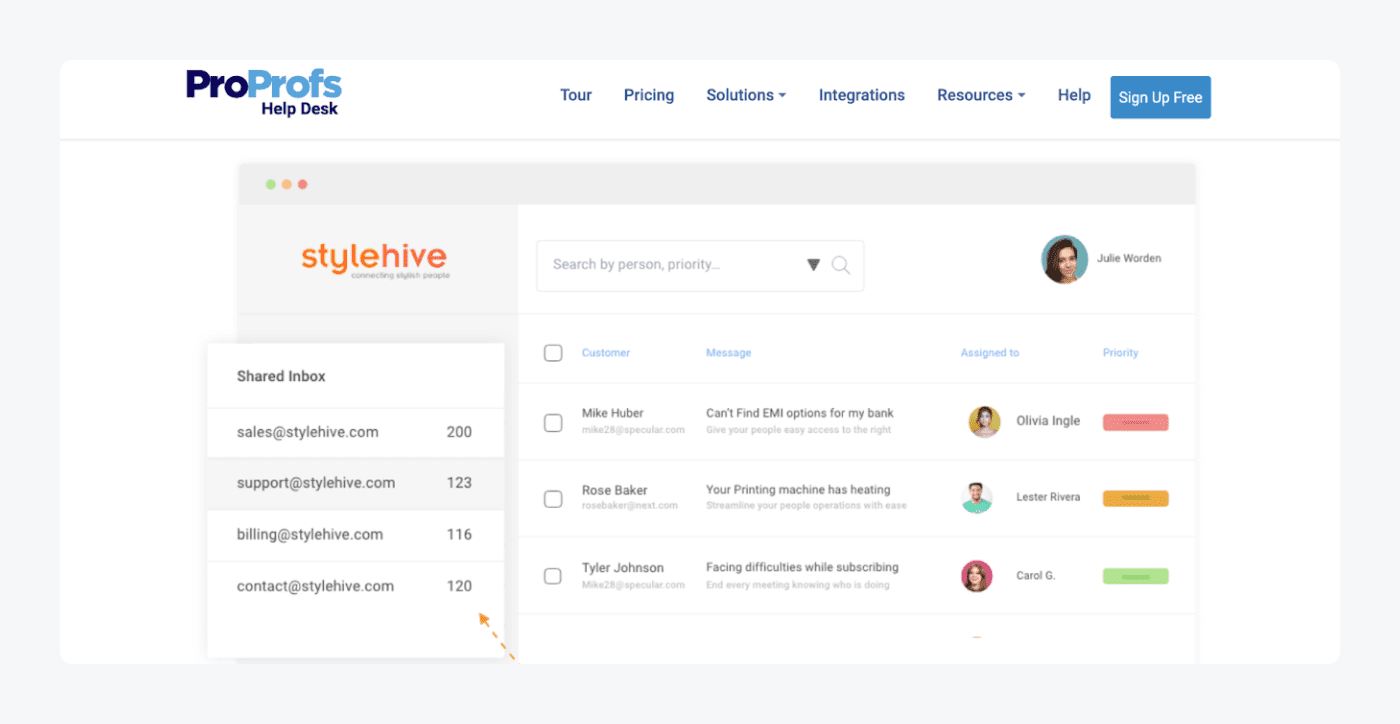Click the search magnifier icon
This screenshot has width=1400, height=724.
(x=841, y=265)
